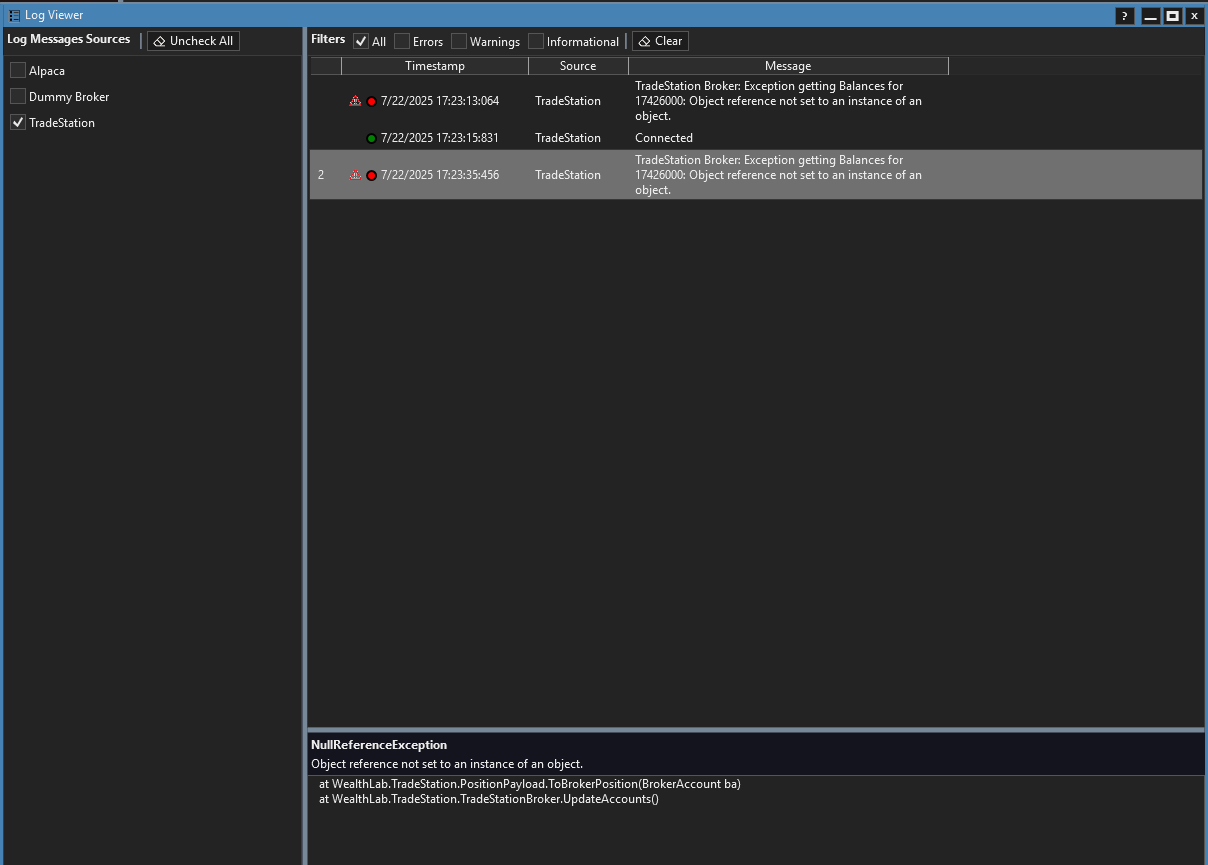Close the Log Viewer window

click(x=1194, y=16)
